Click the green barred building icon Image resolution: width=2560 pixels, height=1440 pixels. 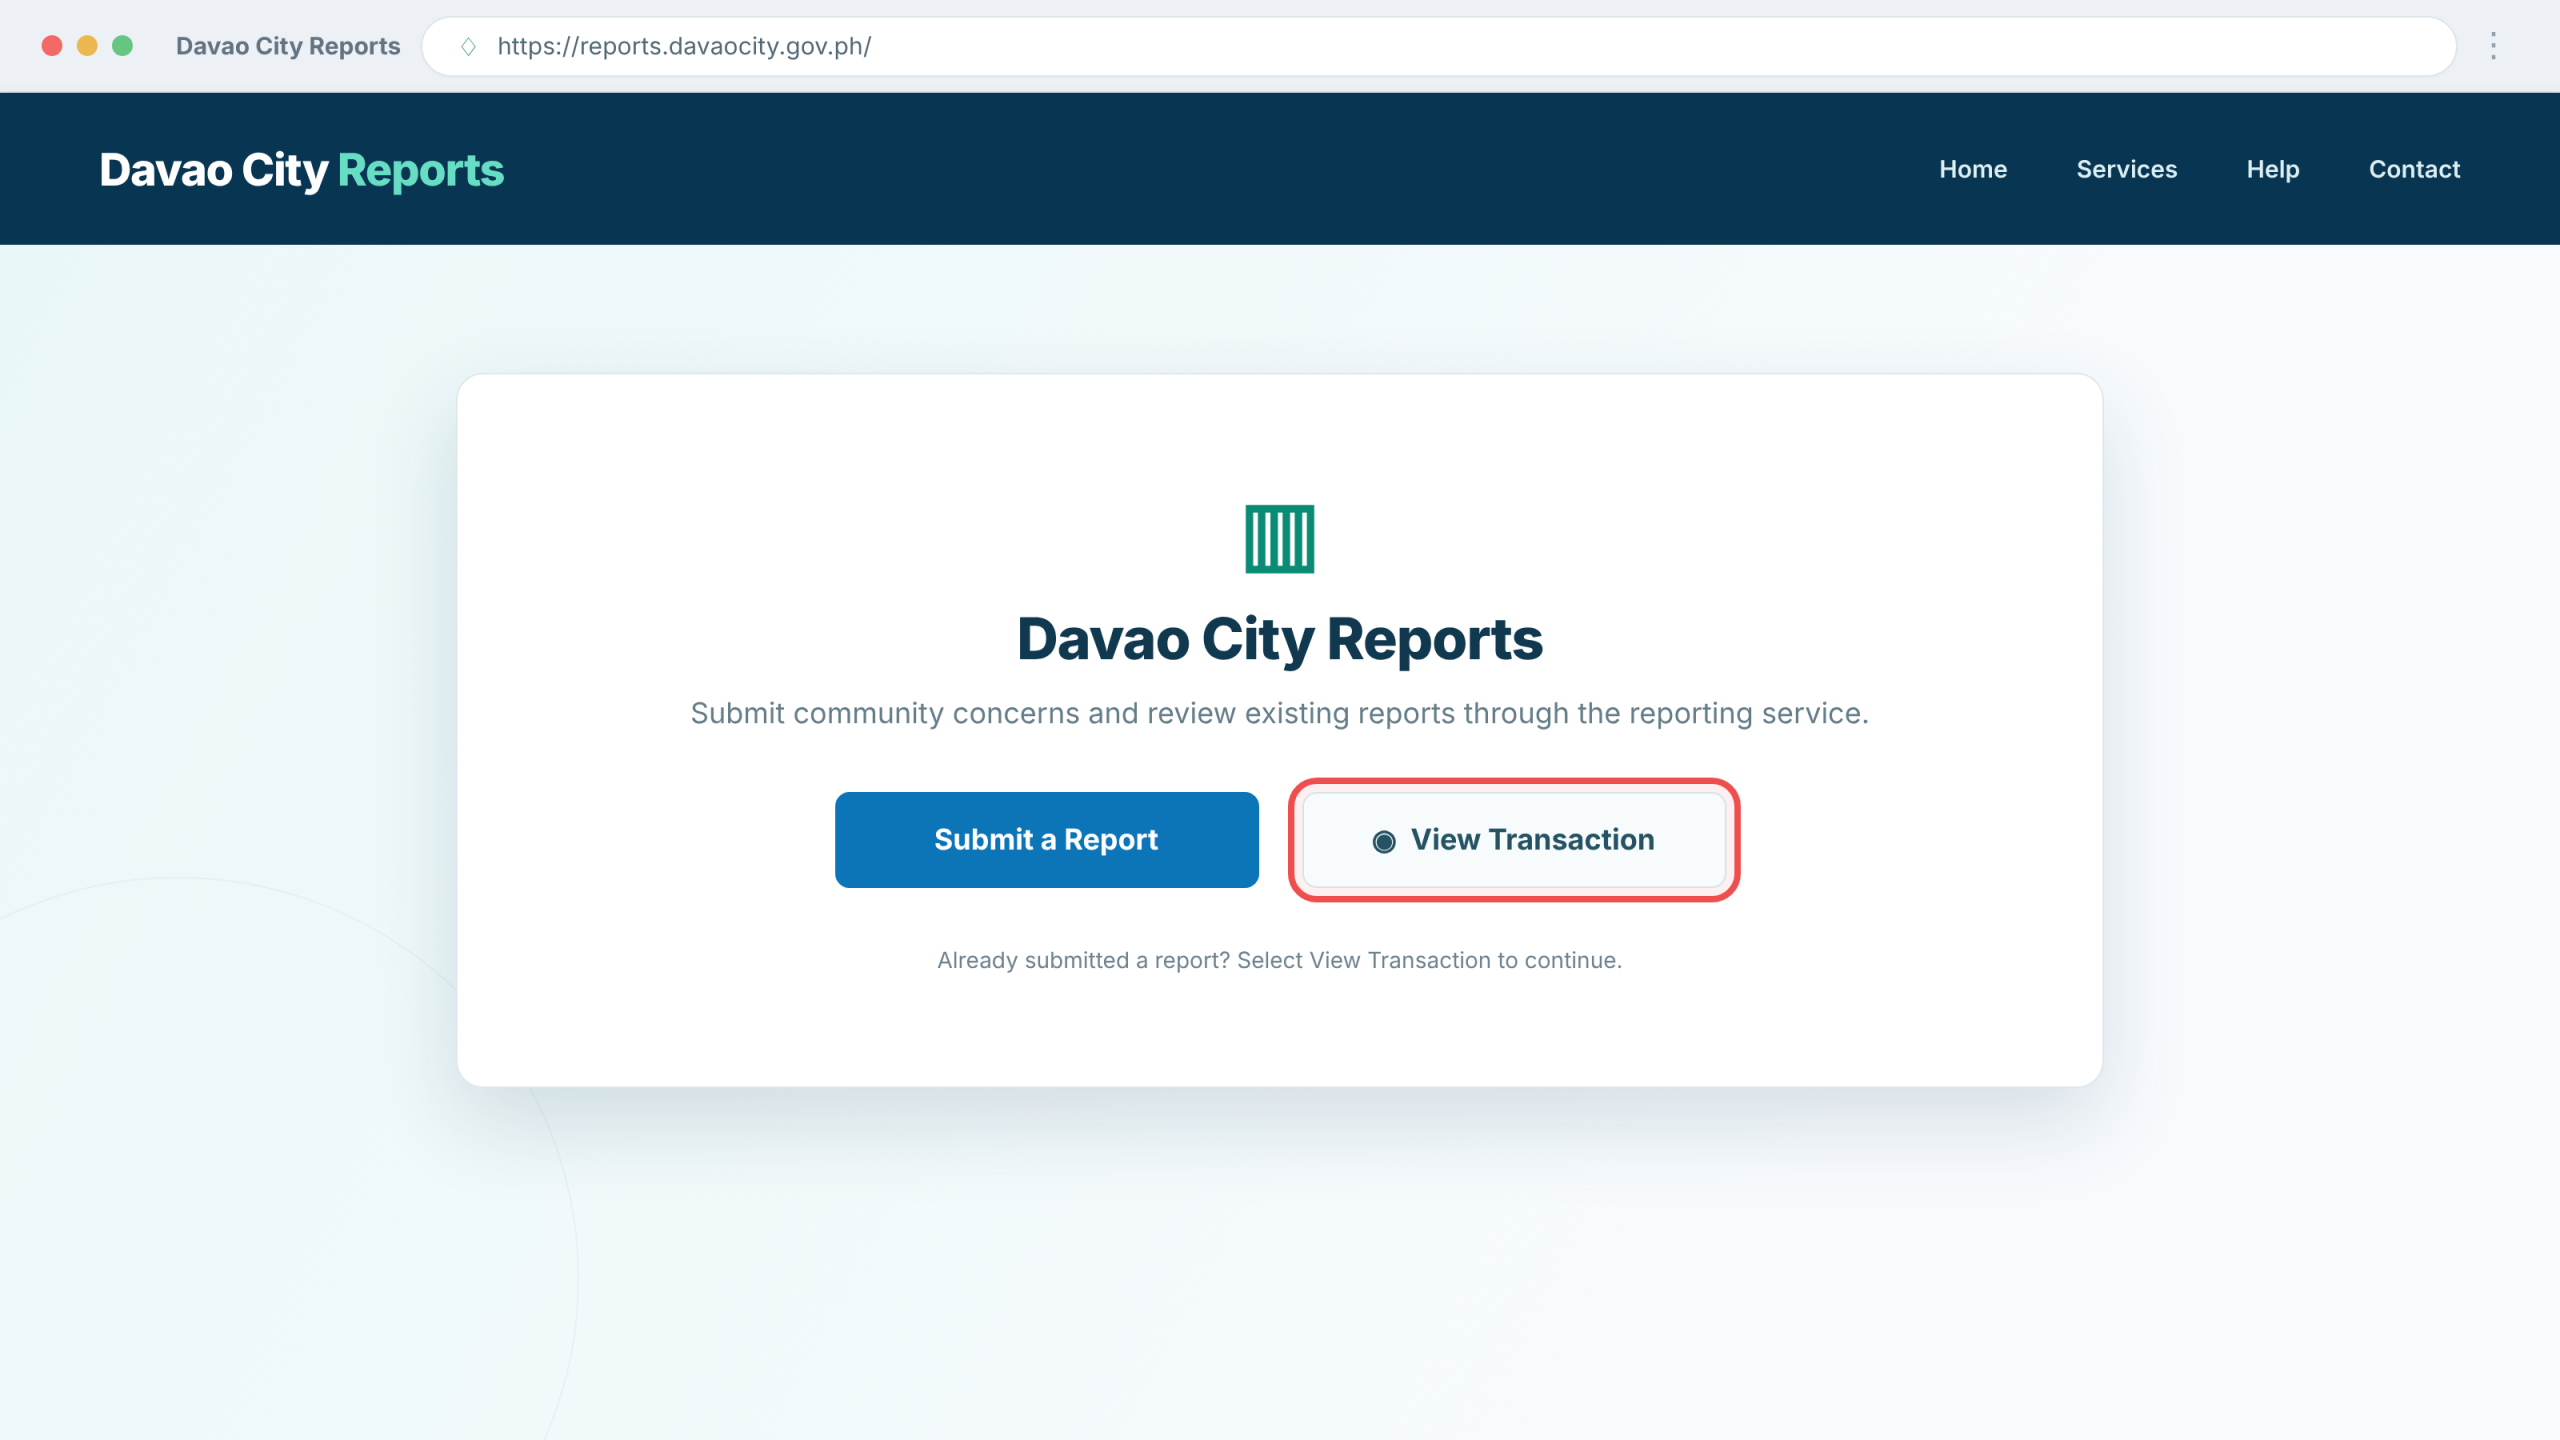coord(1279,539)
